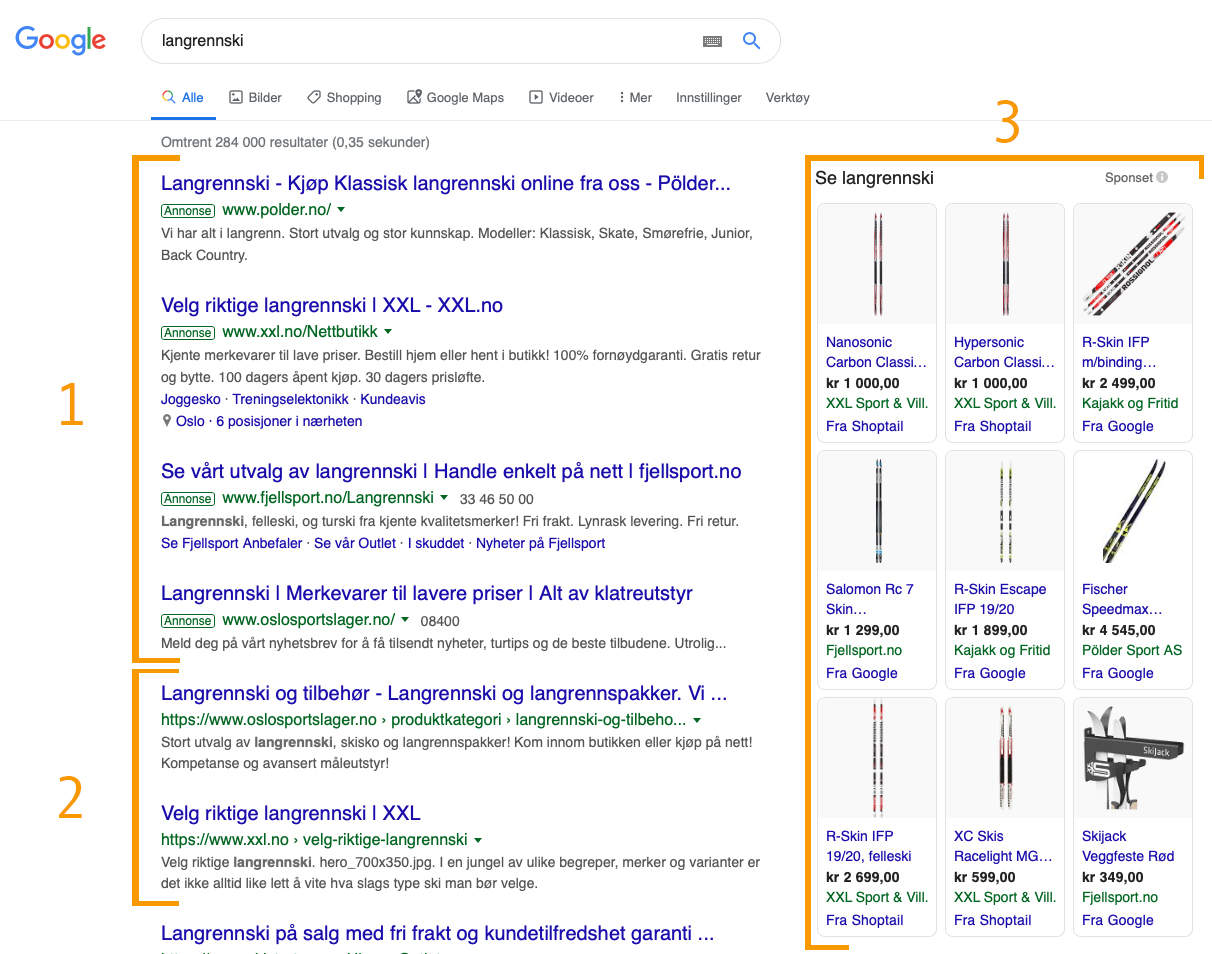This screenshot has width=1212, height=954.
Task: Open the Fischer Speedmax… product title
Action: tap(1124, 599)
